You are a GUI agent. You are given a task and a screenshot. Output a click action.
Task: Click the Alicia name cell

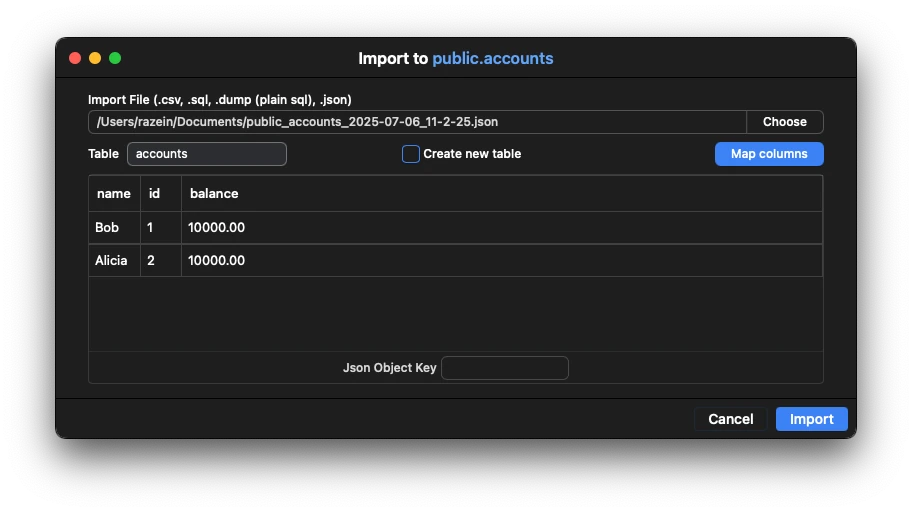[x=114, y=260]
